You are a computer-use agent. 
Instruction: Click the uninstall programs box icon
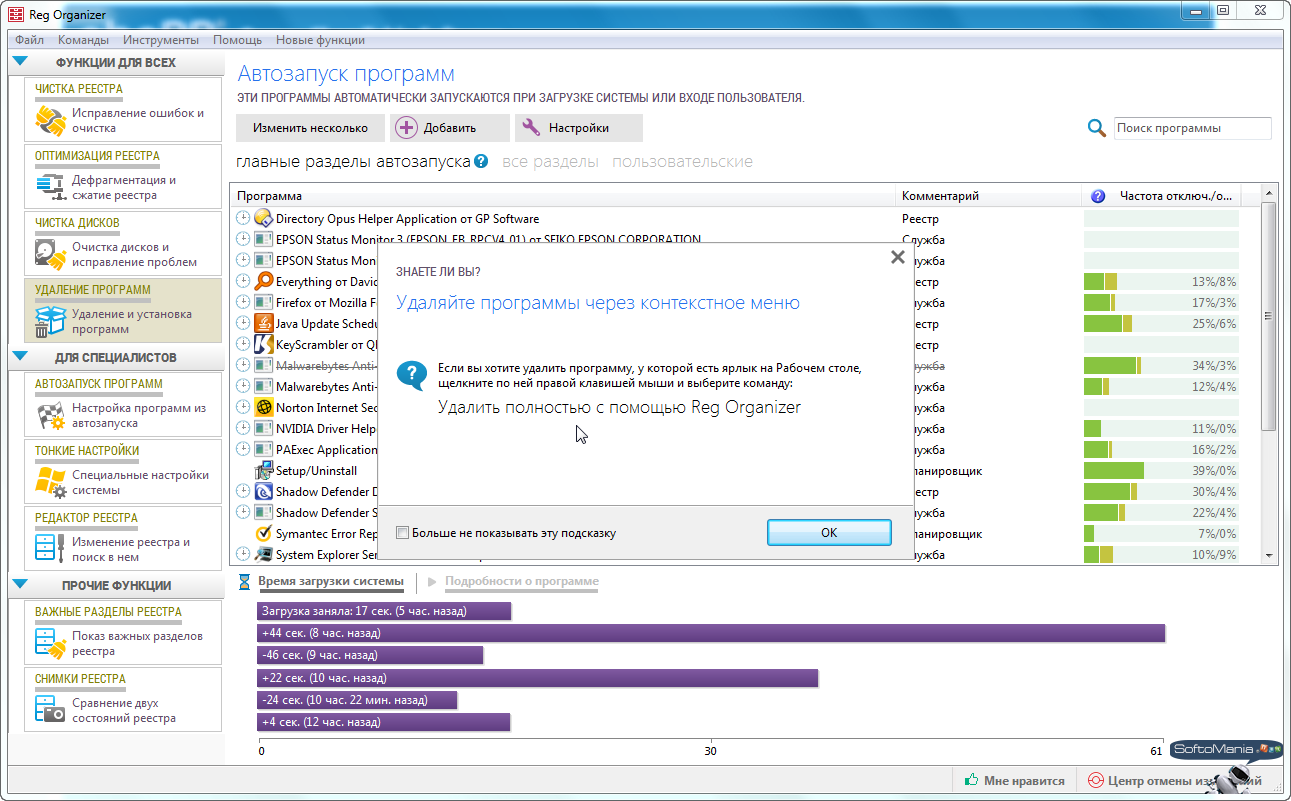pos(50,321)
